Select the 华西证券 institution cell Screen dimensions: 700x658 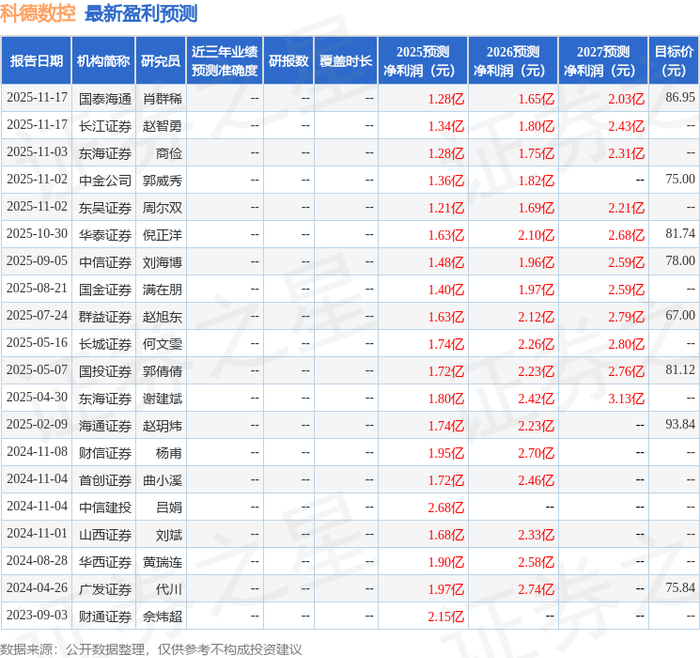[105, 562]
